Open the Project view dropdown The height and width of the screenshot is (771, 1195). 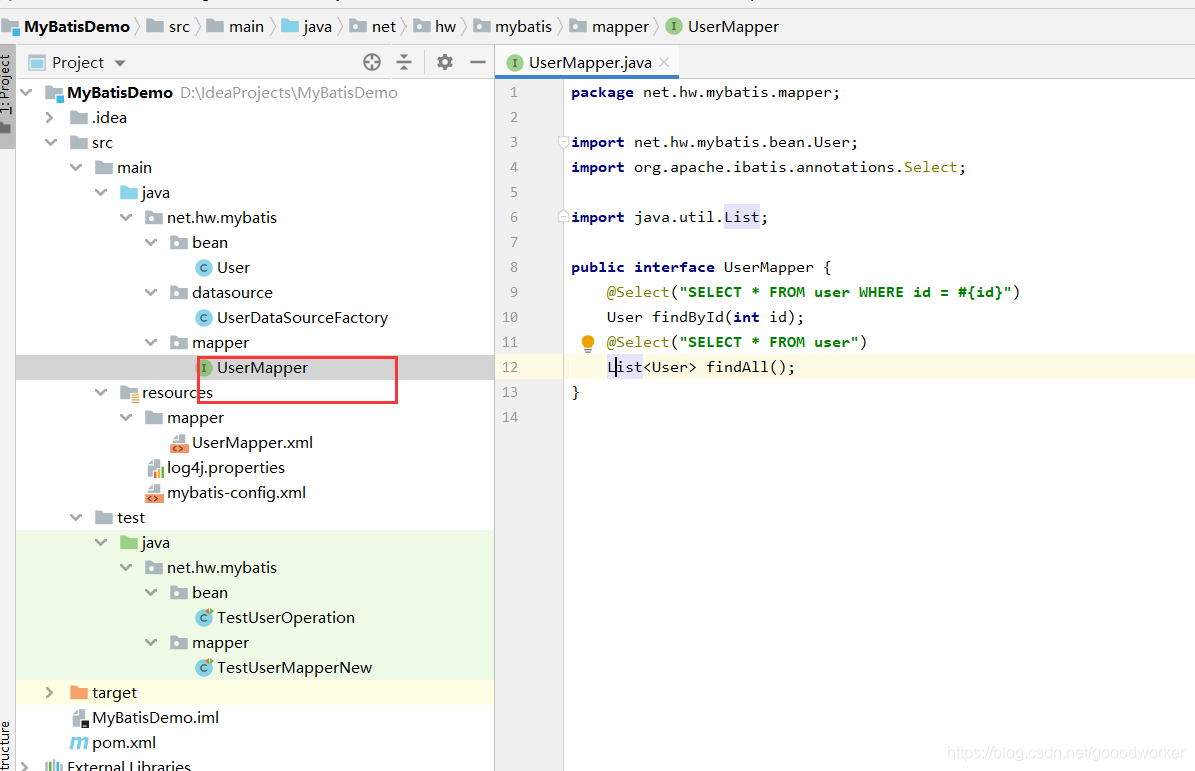tap(120, 63)
